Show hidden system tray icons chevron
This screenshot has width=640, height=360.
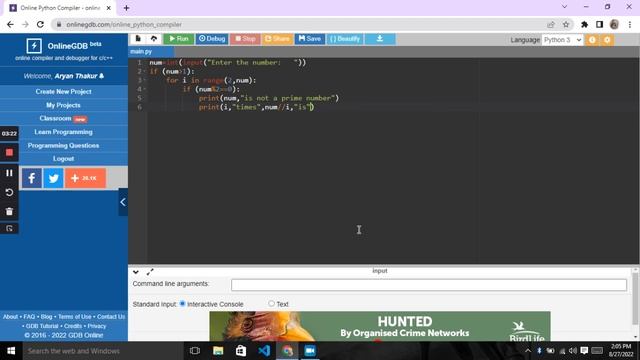[x=528, y=351]
